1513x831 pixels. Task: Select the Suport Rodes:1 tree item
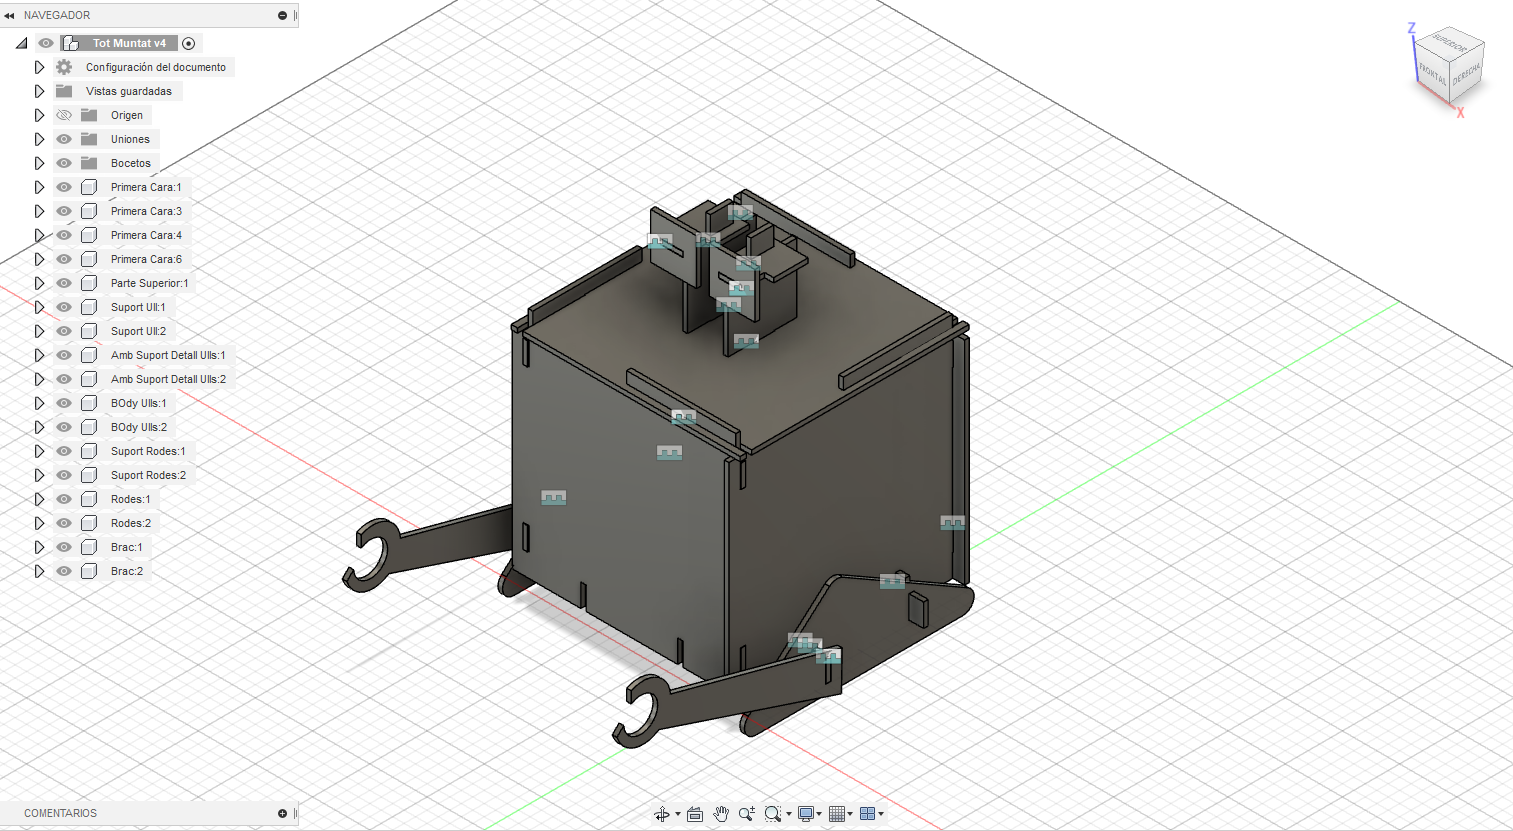(148, 451)
